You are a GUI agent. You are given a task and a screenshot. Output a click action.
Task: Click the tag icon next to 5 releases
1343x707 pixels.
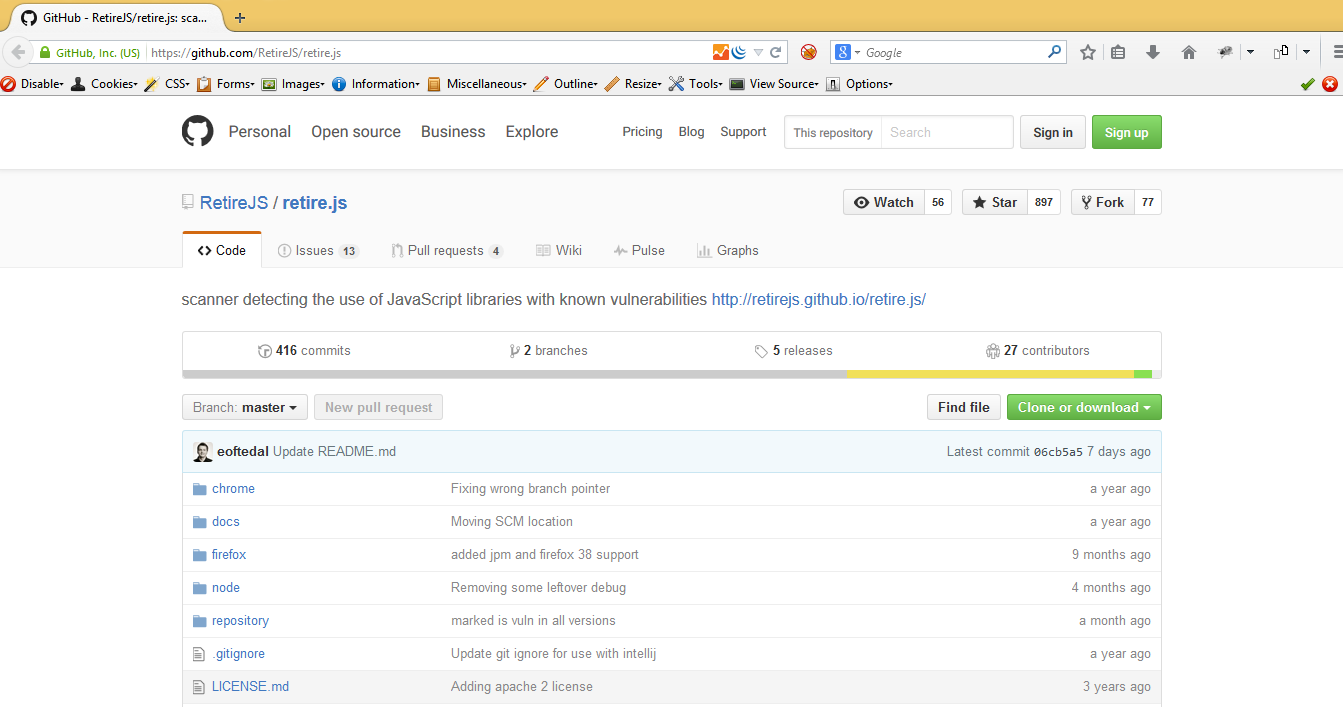click(x=761, y=350)
